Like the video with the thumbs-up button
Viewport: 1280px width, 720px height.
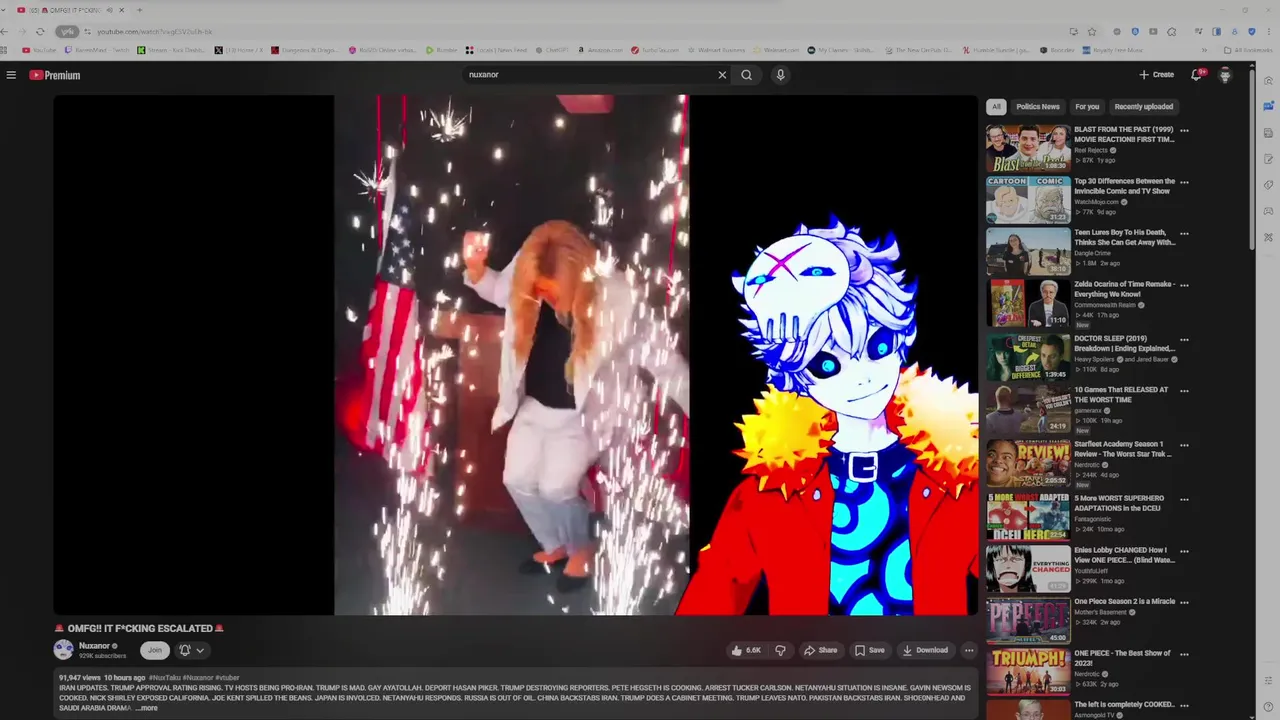[746, 650]
